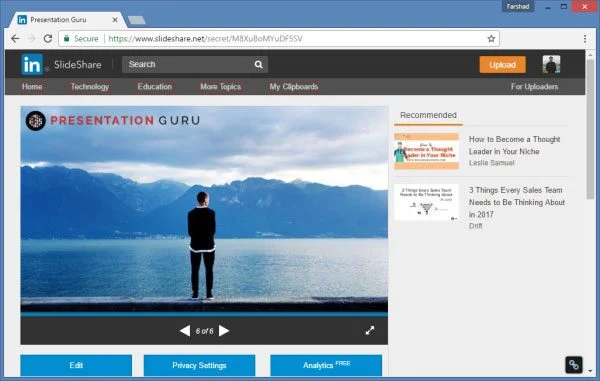Open the More Topics menu
The height and width of the screenshot is (381, 600).
pos(220,87)
